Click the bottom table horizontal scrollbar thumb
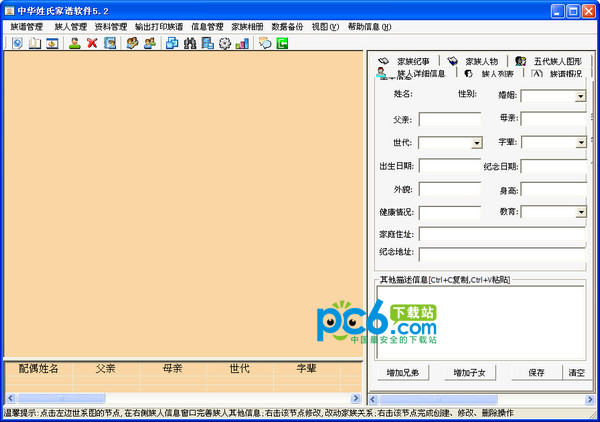The height and width of the screenshot is (422, 600). click(61, 398)
